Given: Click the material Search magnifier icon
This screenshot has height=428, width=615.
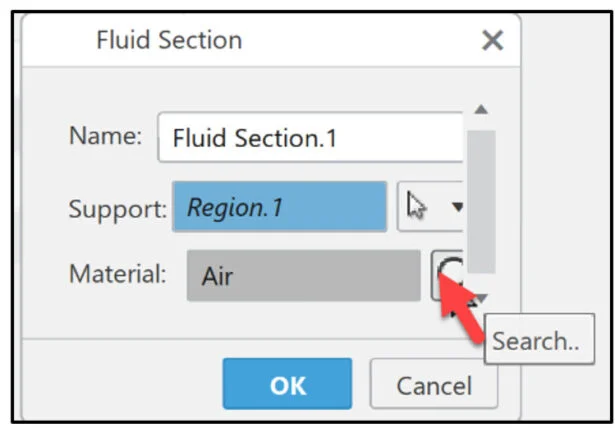Looking at the screenshot, I should click(x=449, y=269).
